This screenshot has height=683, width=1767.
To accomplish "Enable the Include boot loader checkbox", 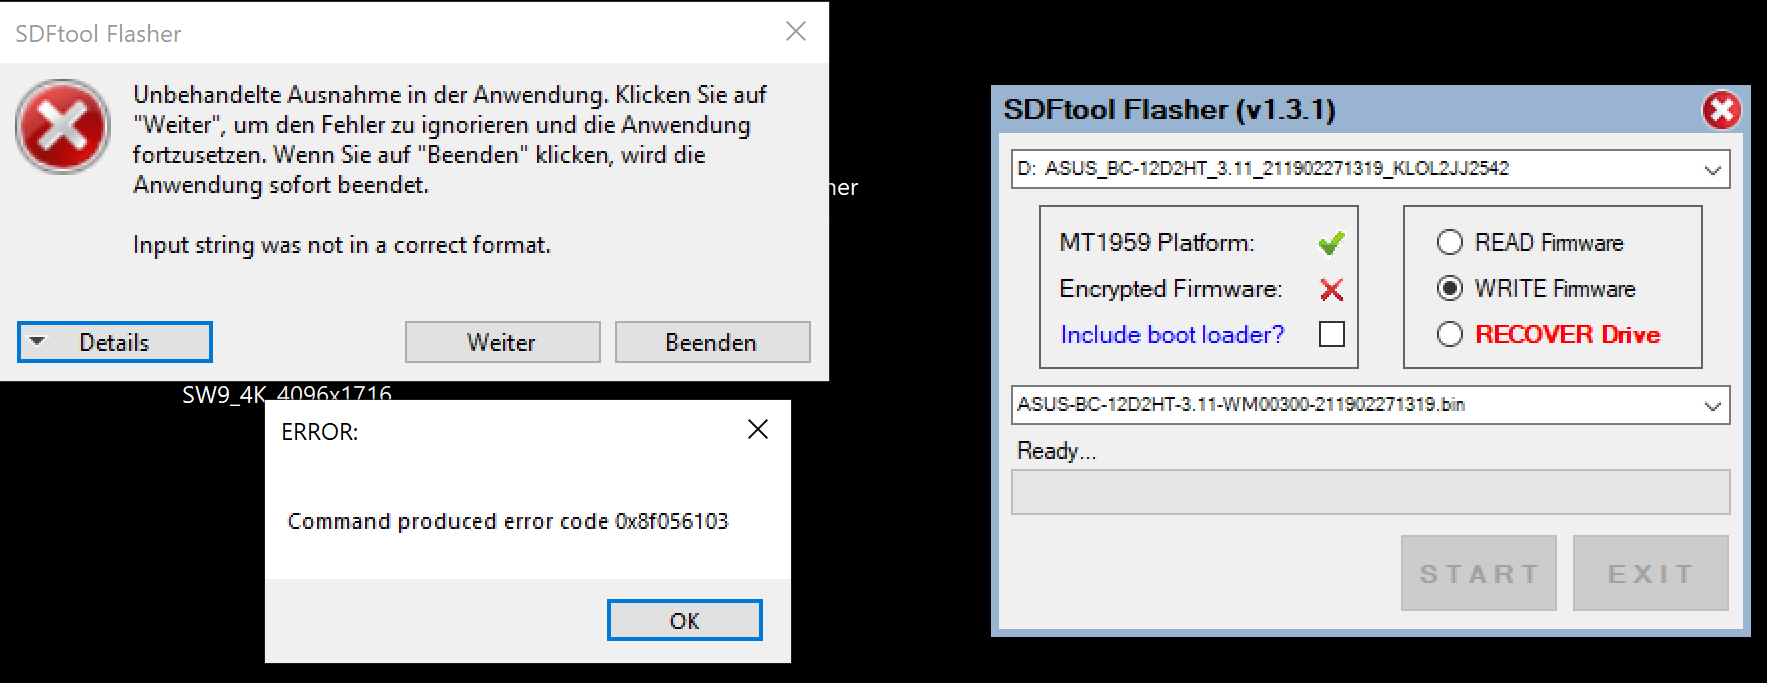I will click(x=1332, y=334).
